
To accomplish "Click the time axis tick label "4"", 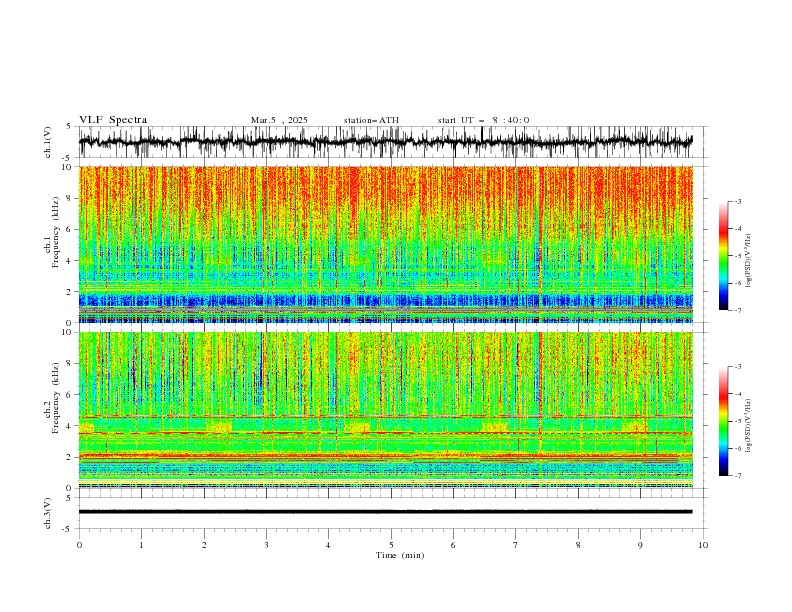I will pos(328,545).
